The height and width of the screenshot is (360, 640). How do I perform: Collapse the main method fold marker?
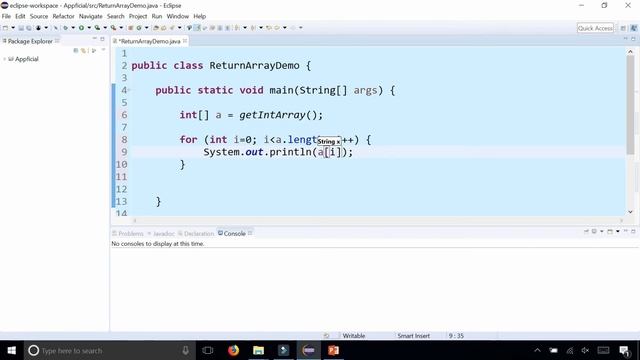(x=129, y=90)
